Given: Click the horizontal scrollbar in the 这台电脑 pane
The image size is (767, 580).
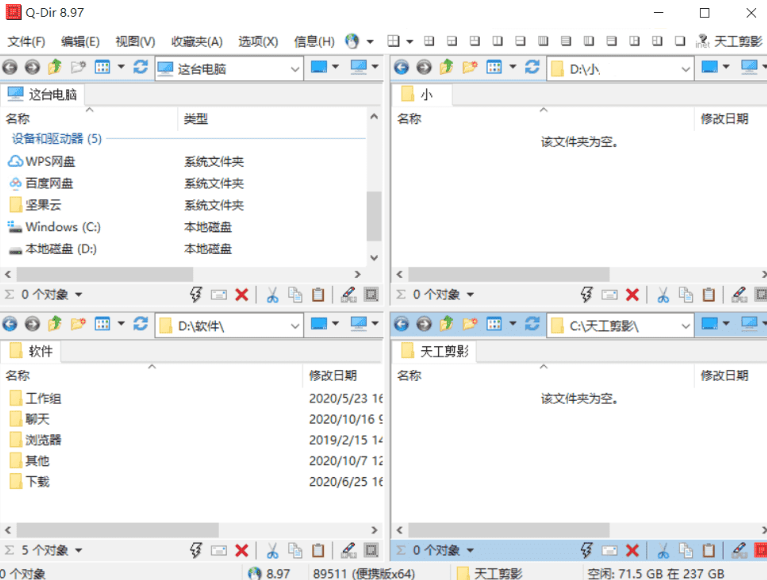Looking at the screenshot, I should tap(105, 274).
